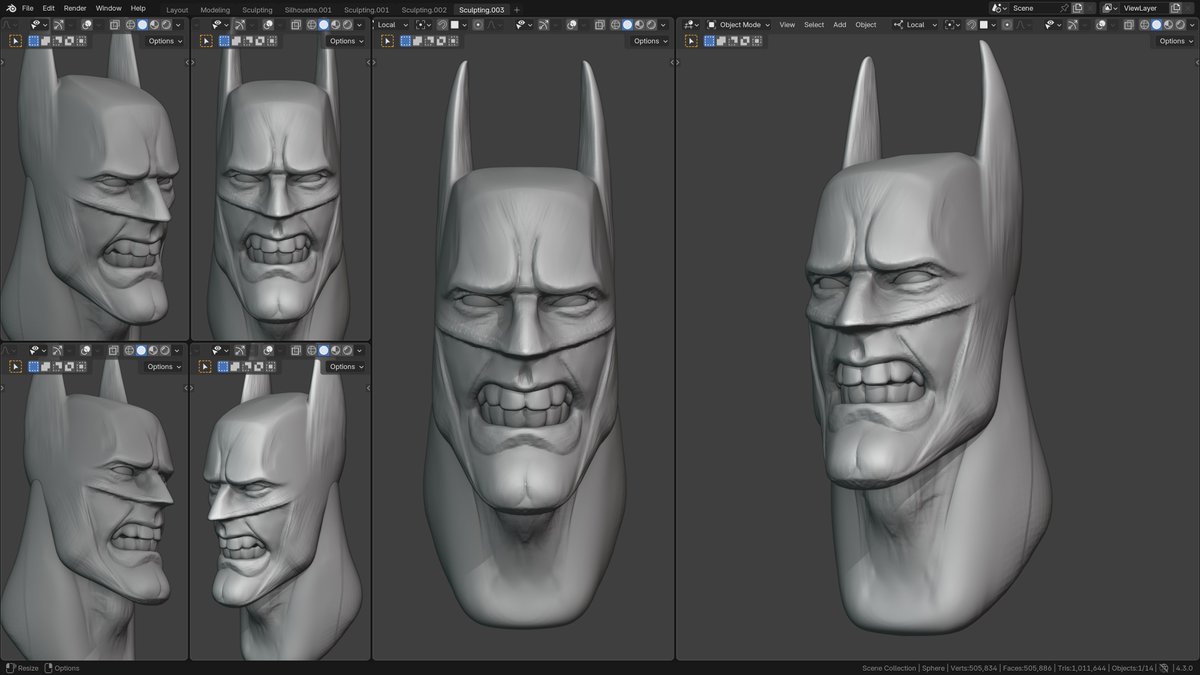Open the Add menu in right viewport

point(839,25)
